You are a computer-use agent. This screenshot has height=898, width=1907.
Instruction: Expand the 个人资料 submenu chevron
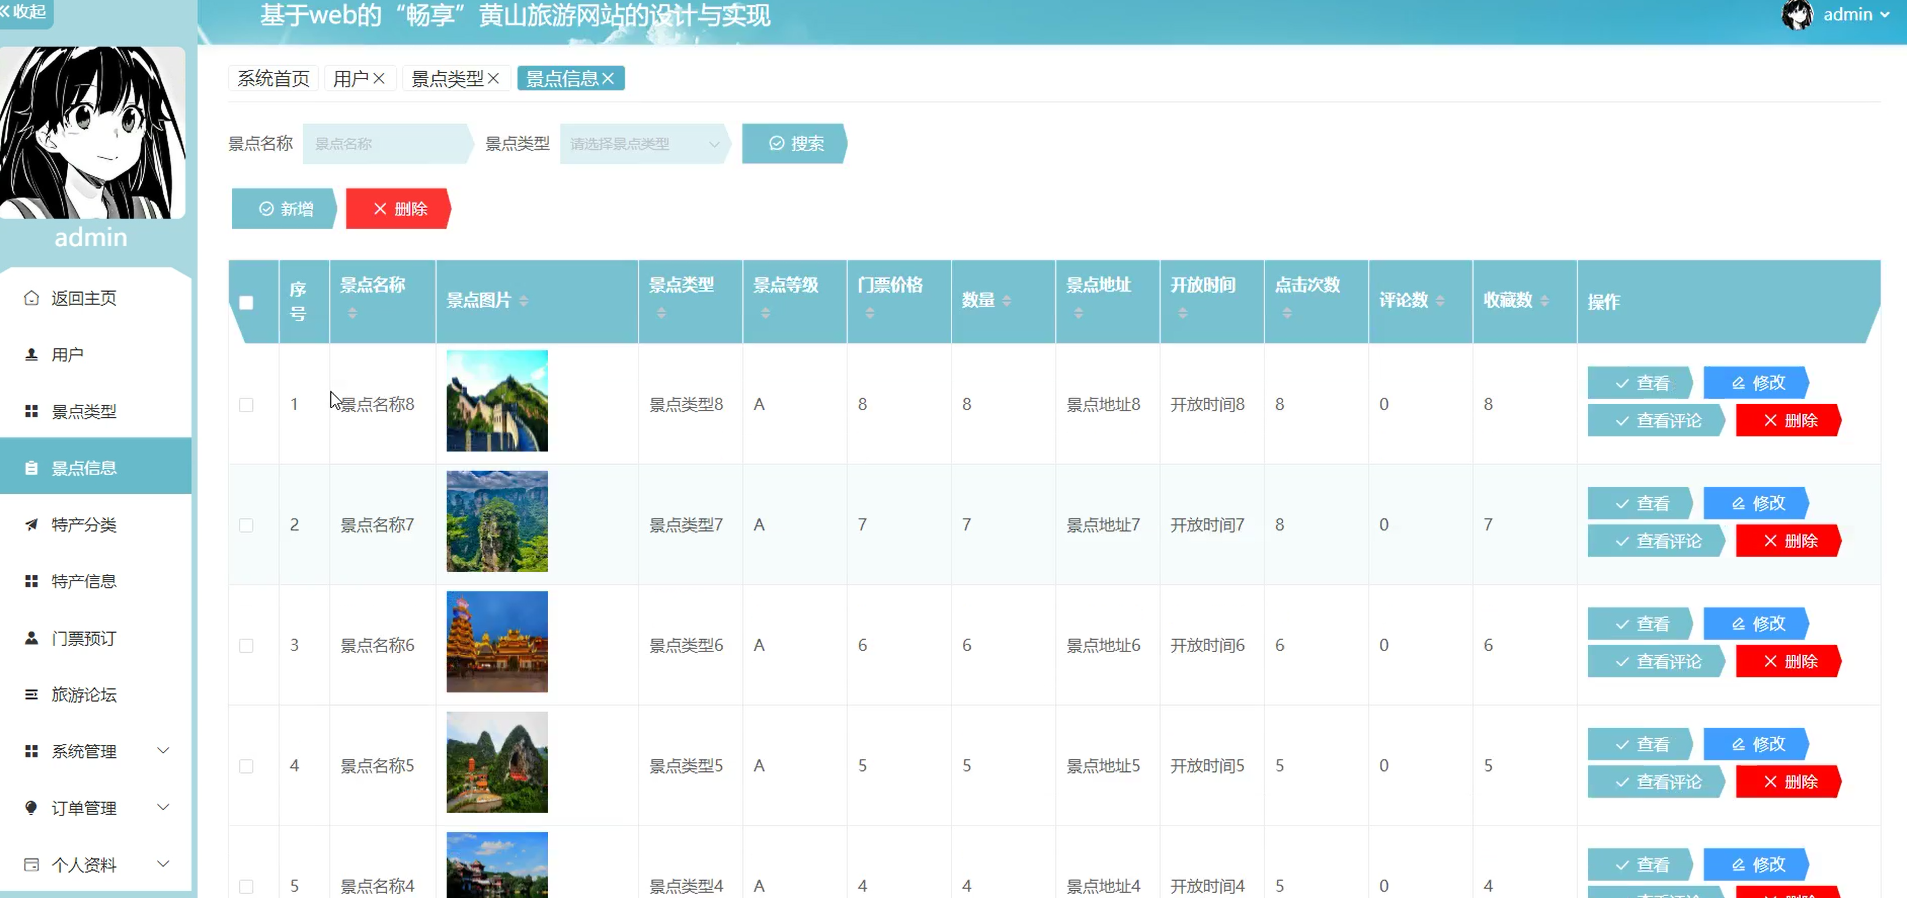pyautogui.click(x=163, y=864)
